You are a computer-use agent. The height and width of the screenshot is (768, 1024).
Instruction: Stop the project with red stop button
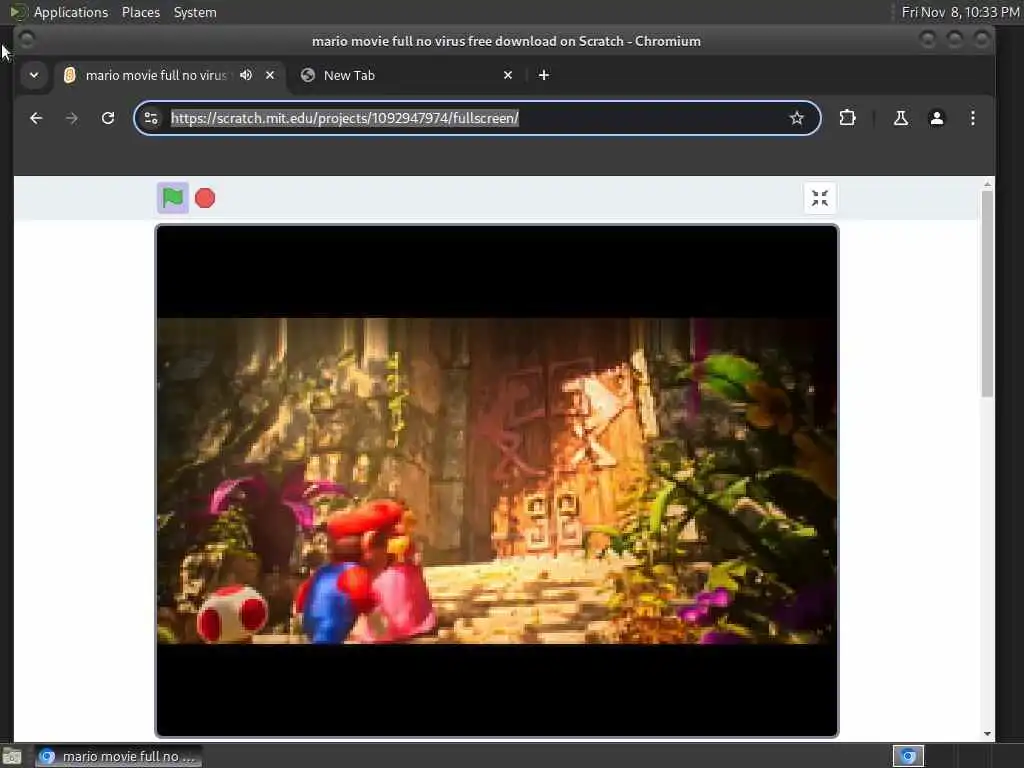click(205, 198)
